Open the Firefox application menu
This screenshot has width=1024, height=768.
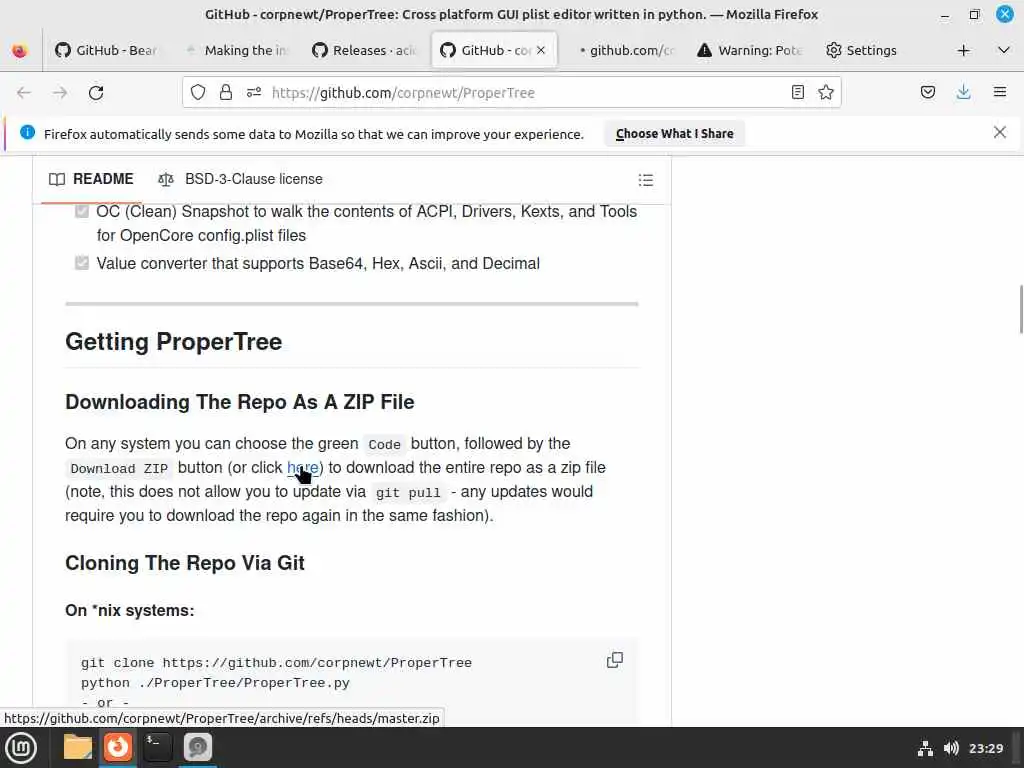1000,92
